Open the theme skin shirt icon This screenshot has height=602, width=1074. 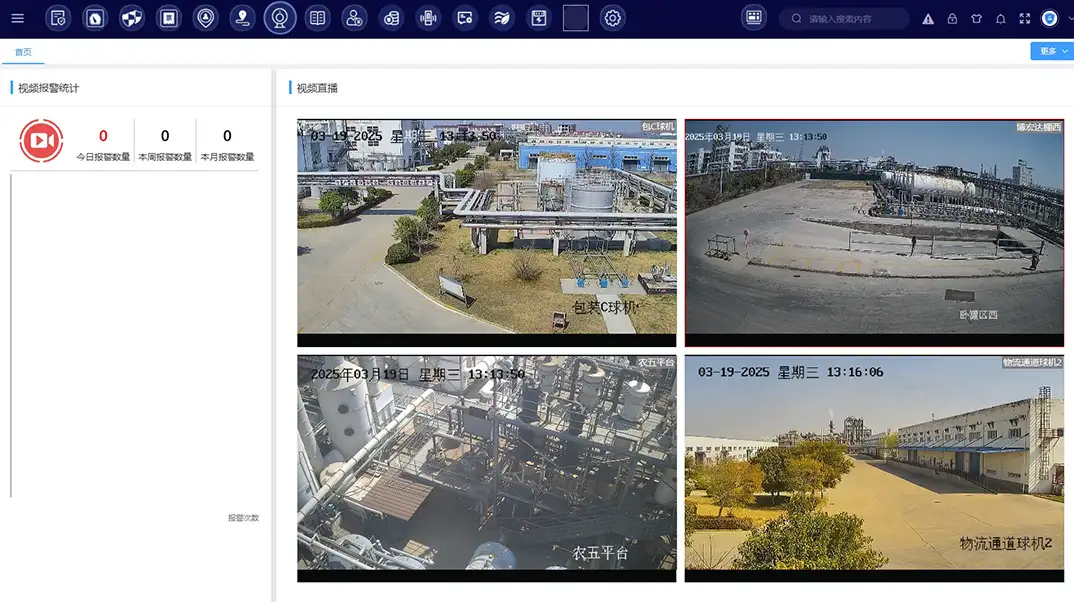point(976,19)
